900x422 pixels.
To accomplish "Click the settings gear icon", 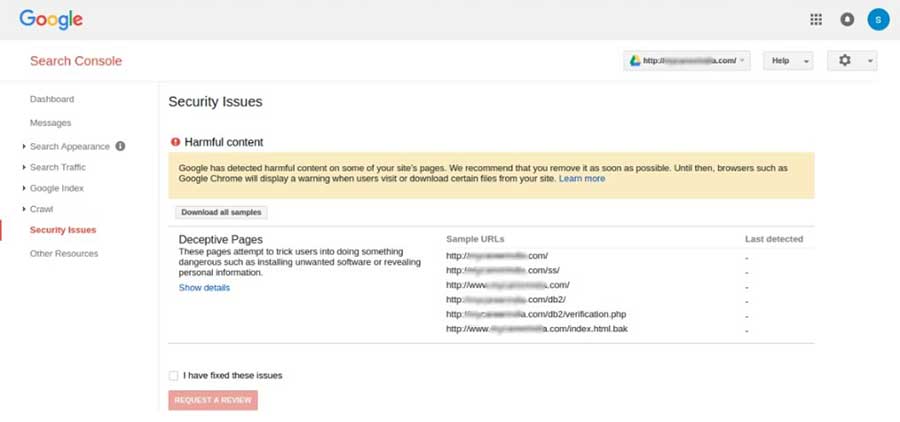I will click(x=845, y=60).
